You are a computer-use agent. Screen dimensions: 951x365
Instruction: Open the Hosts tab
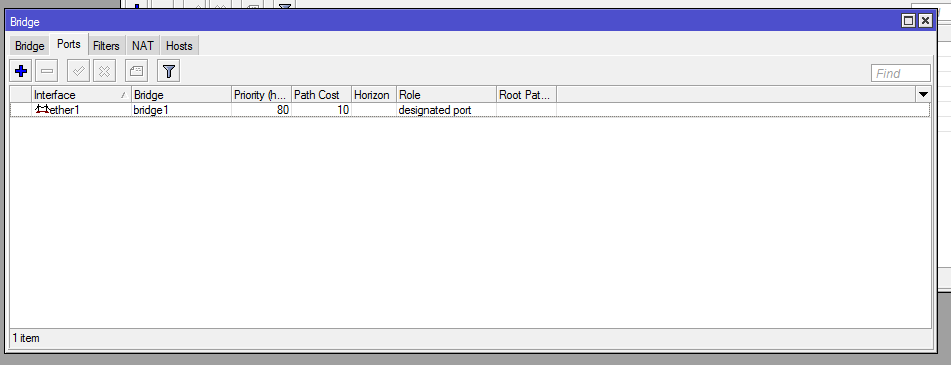point(179,46)
